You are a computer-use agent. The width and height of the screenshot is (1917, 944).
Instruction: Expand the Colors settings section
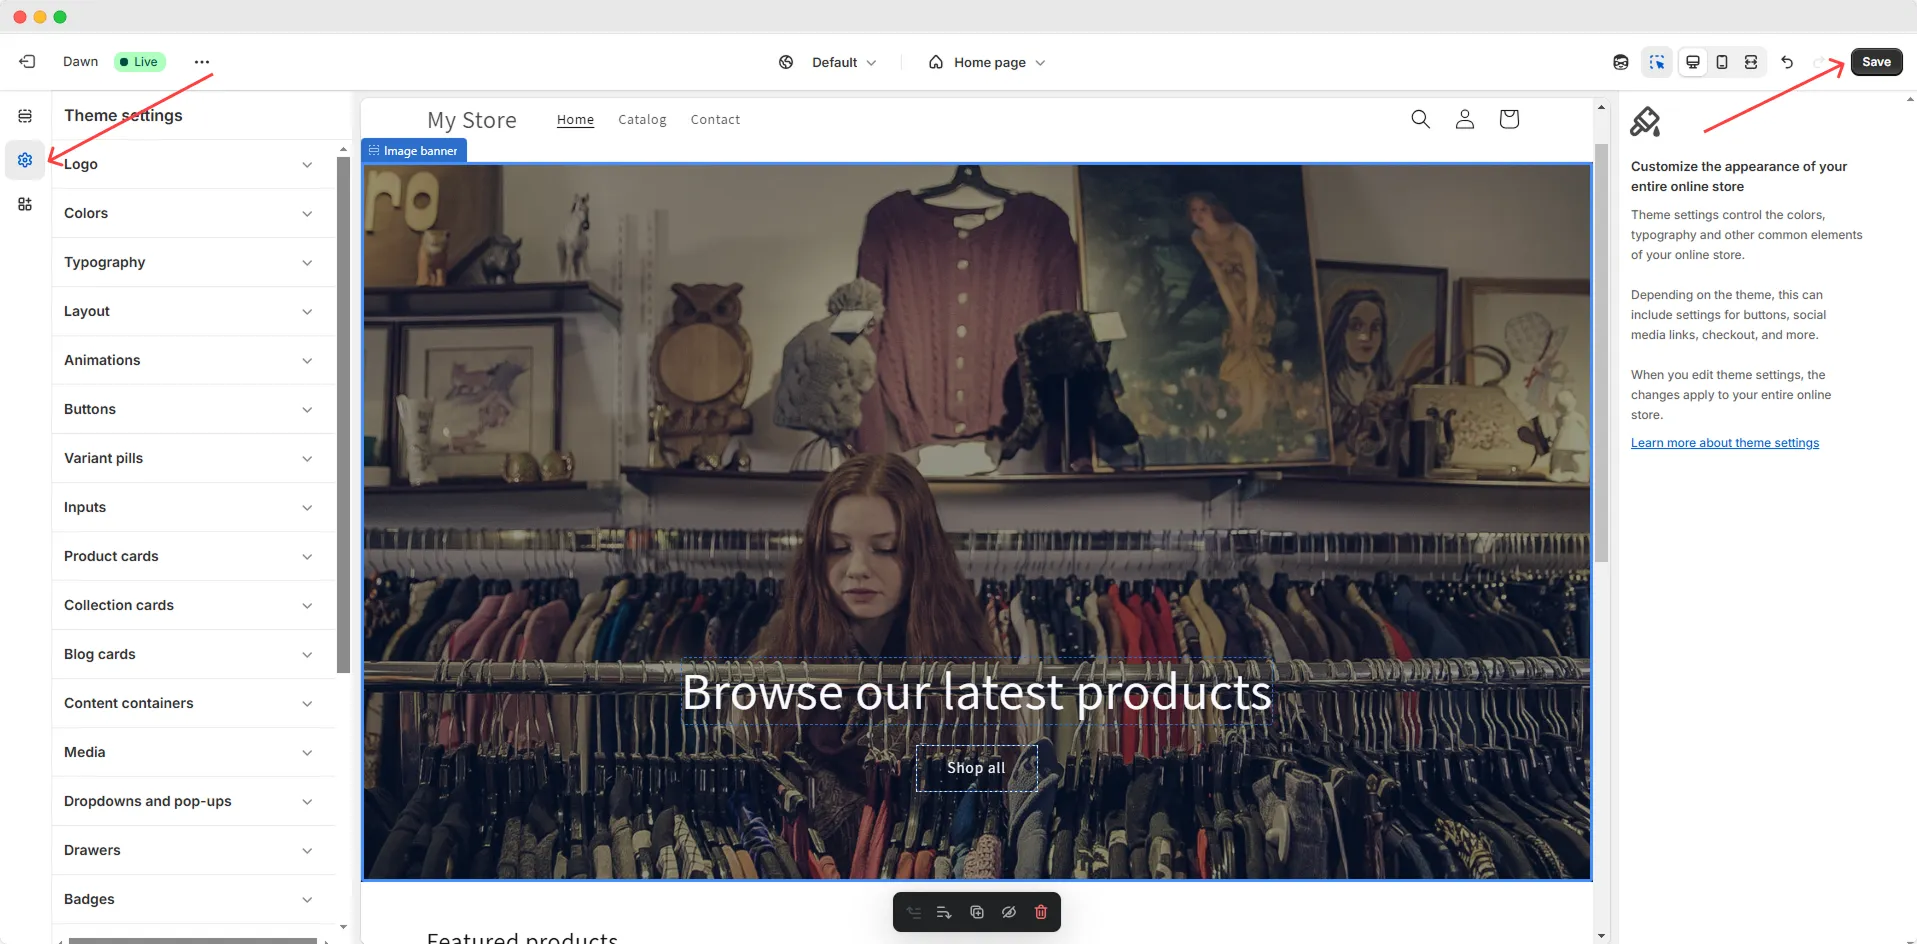click(x=192, y=213)
